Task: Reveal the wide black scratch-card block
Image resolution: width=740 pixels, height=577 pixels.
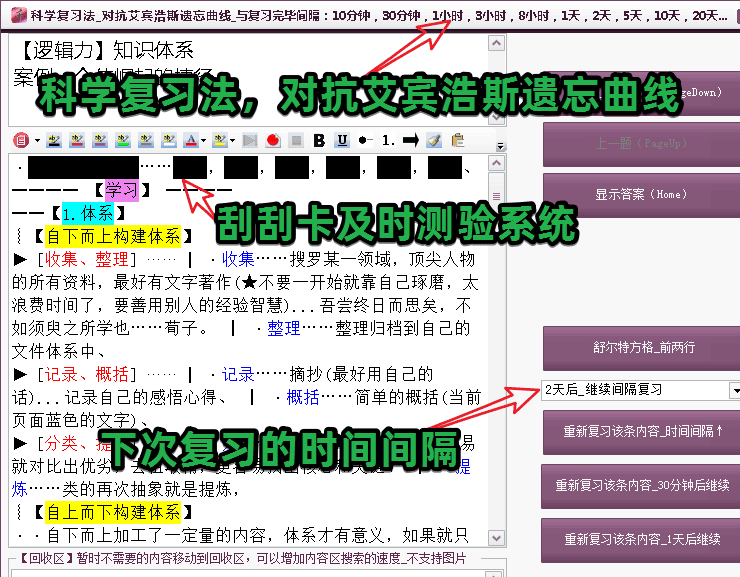Action: (84, 167)
